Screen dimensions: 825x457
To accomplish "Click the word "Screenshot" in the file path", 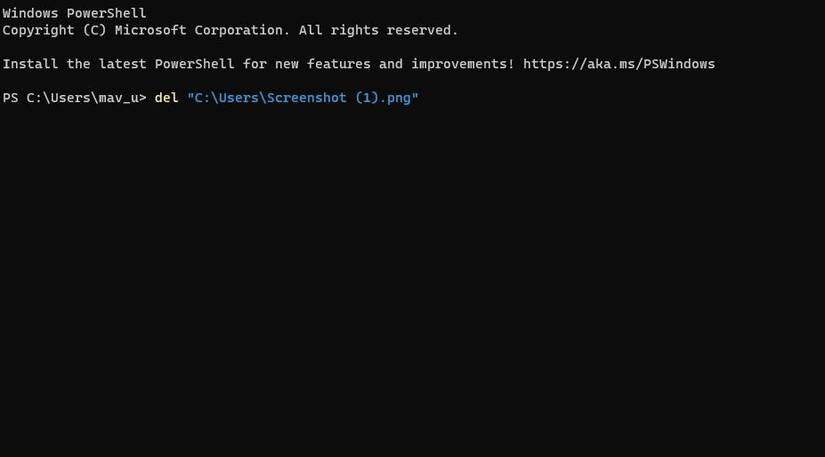I will coord(307,98).
